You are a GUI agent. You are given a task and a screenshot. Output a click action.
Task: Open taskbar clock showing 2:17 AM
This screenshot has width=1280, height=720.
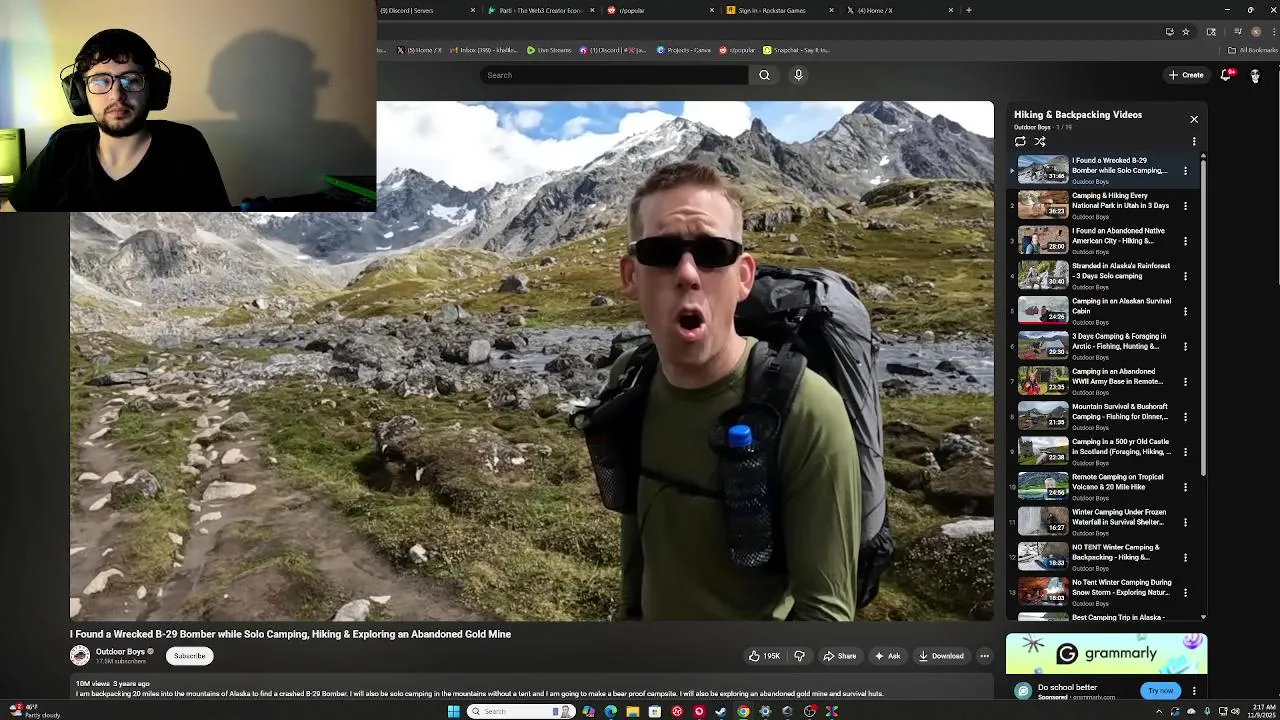coord(1264,711)
